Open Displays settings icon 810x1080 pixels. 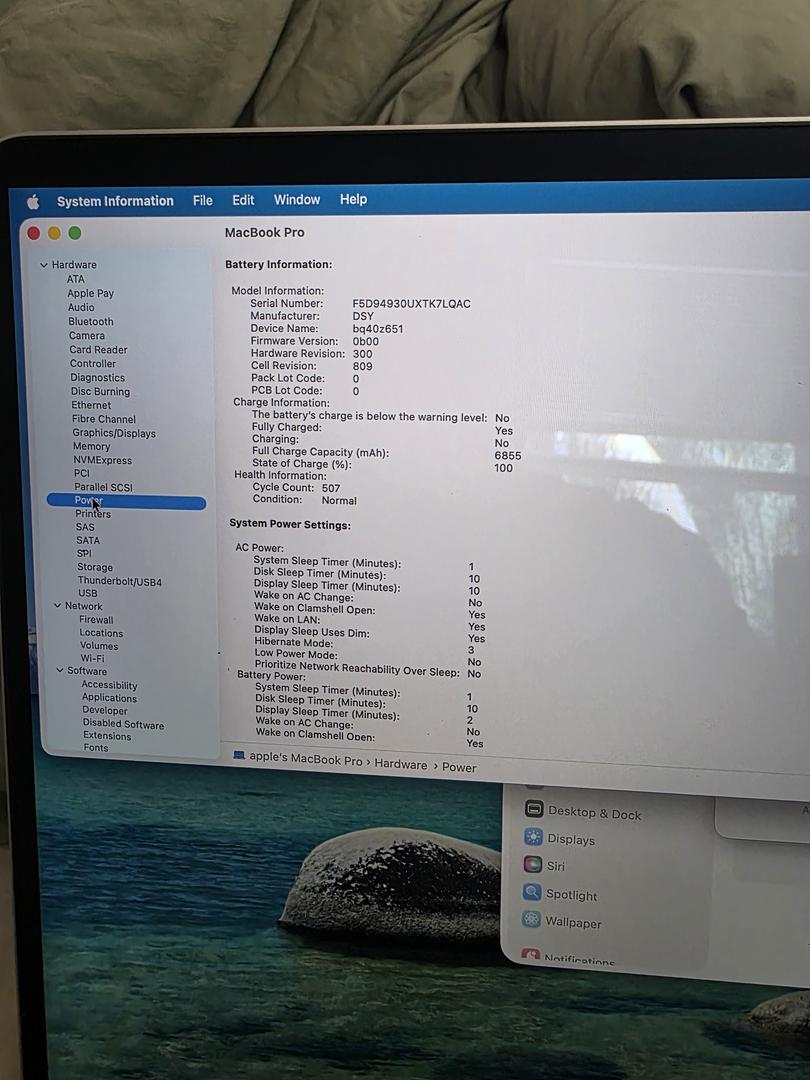[534, 838]
